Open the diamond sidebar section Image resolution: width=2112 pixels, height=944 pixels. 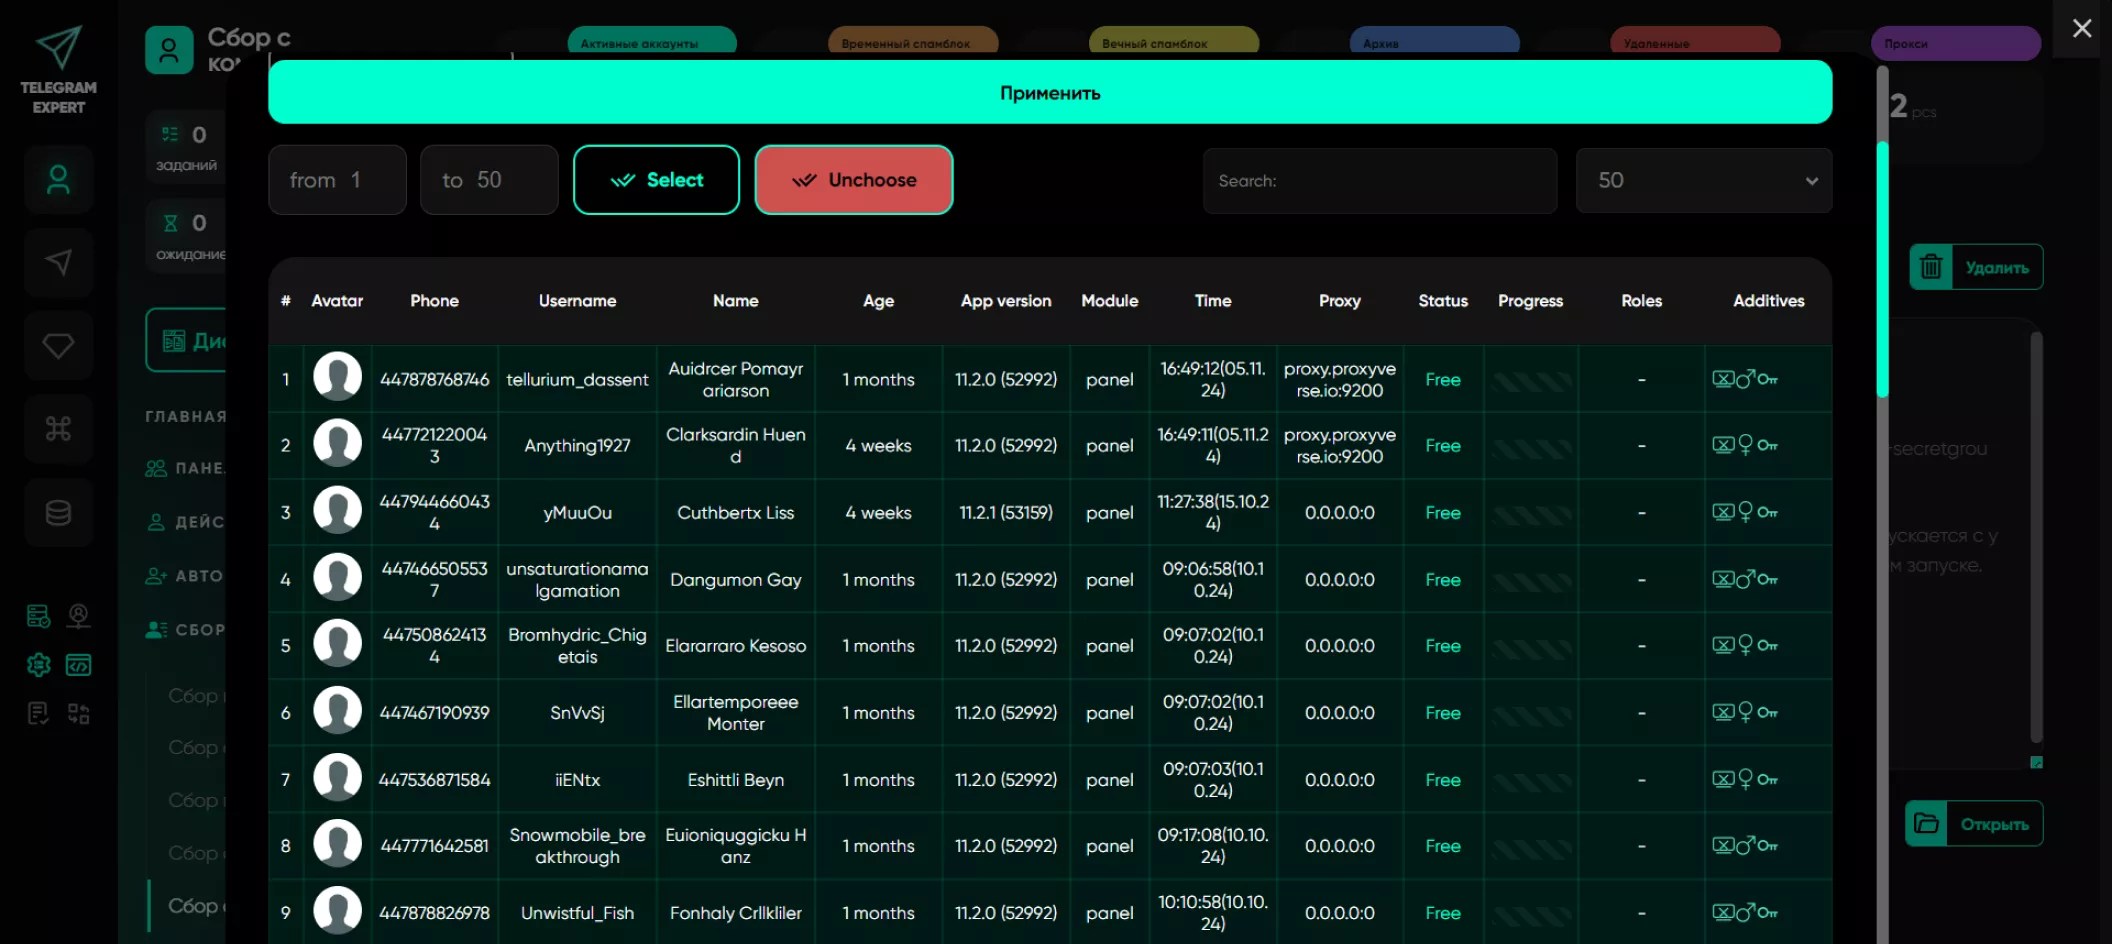click(58, 346)
